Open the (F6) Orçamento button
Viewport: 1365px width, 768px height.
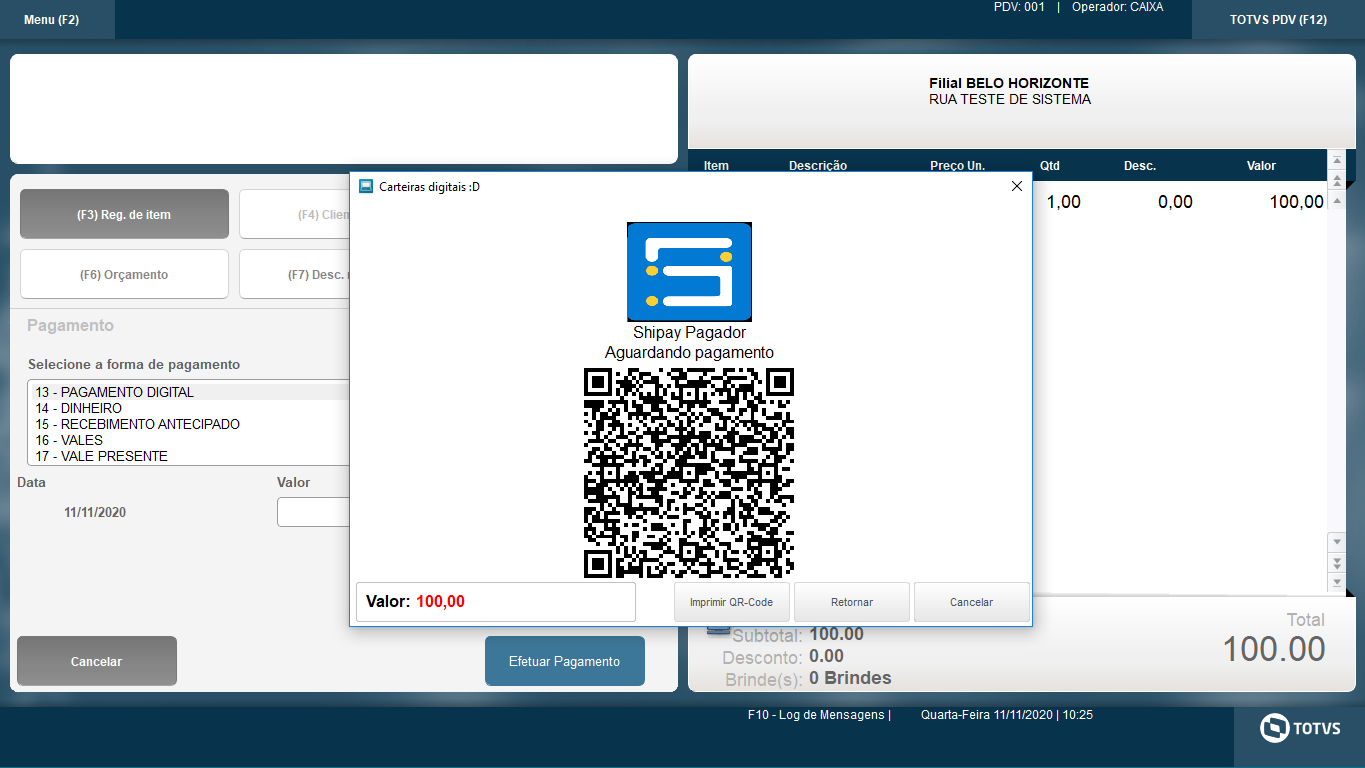pos(124,274)
